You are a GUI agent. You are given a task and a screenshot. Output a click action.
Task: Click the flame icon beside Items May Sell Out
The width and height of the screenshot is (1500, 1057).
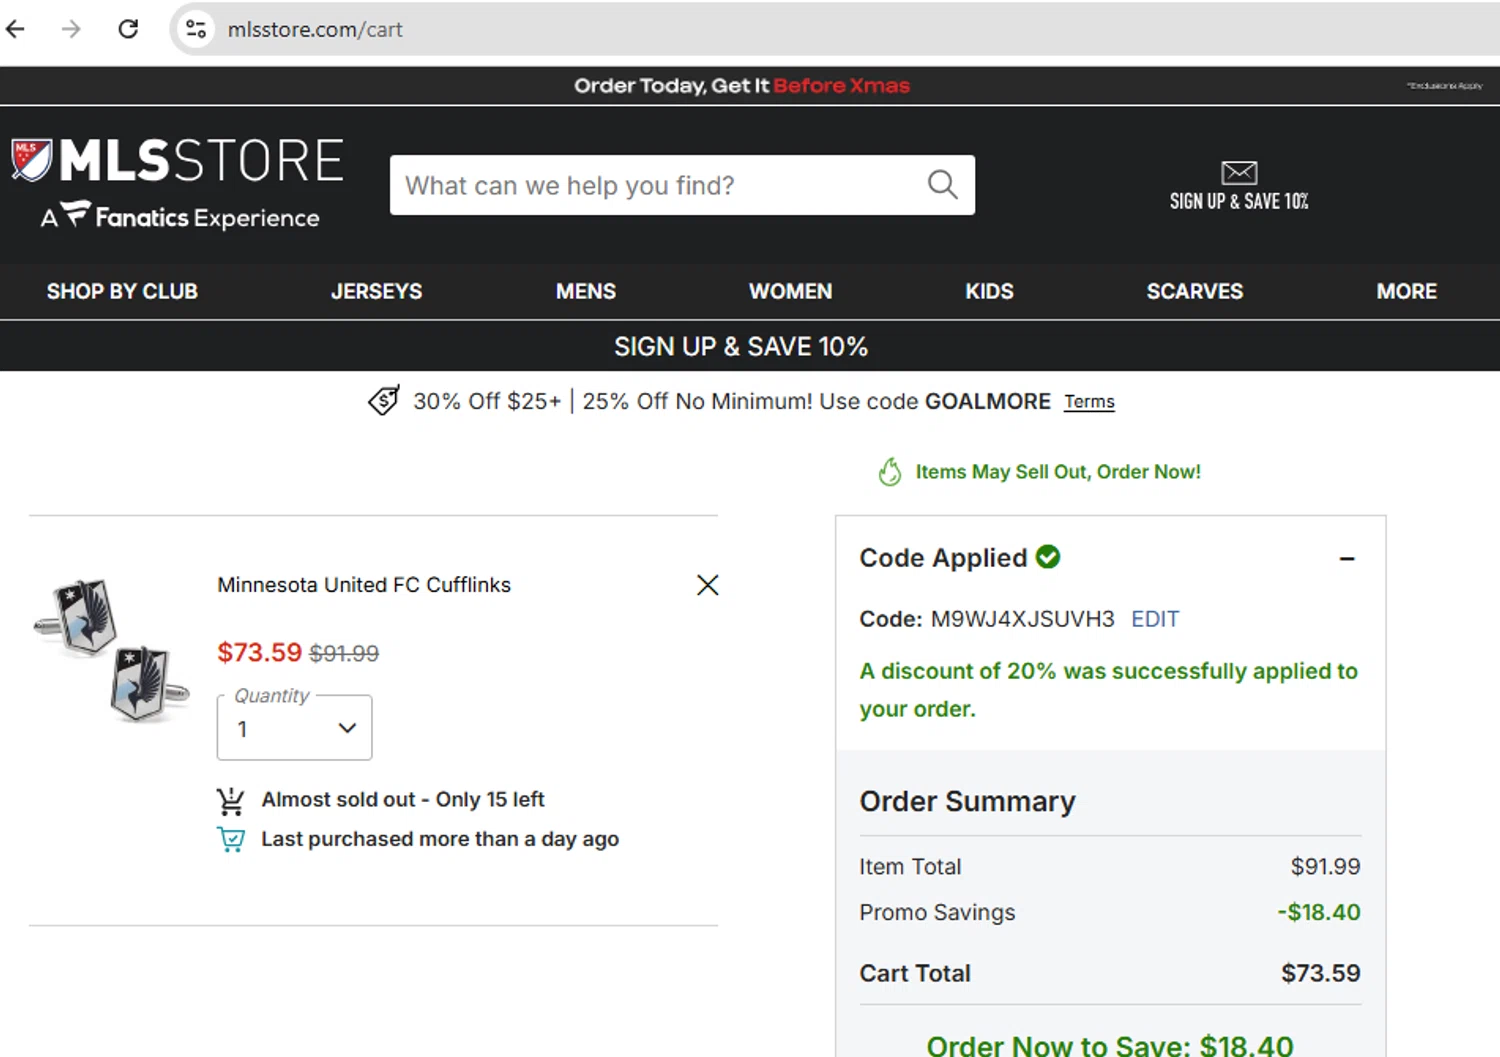tap(890, 472)
